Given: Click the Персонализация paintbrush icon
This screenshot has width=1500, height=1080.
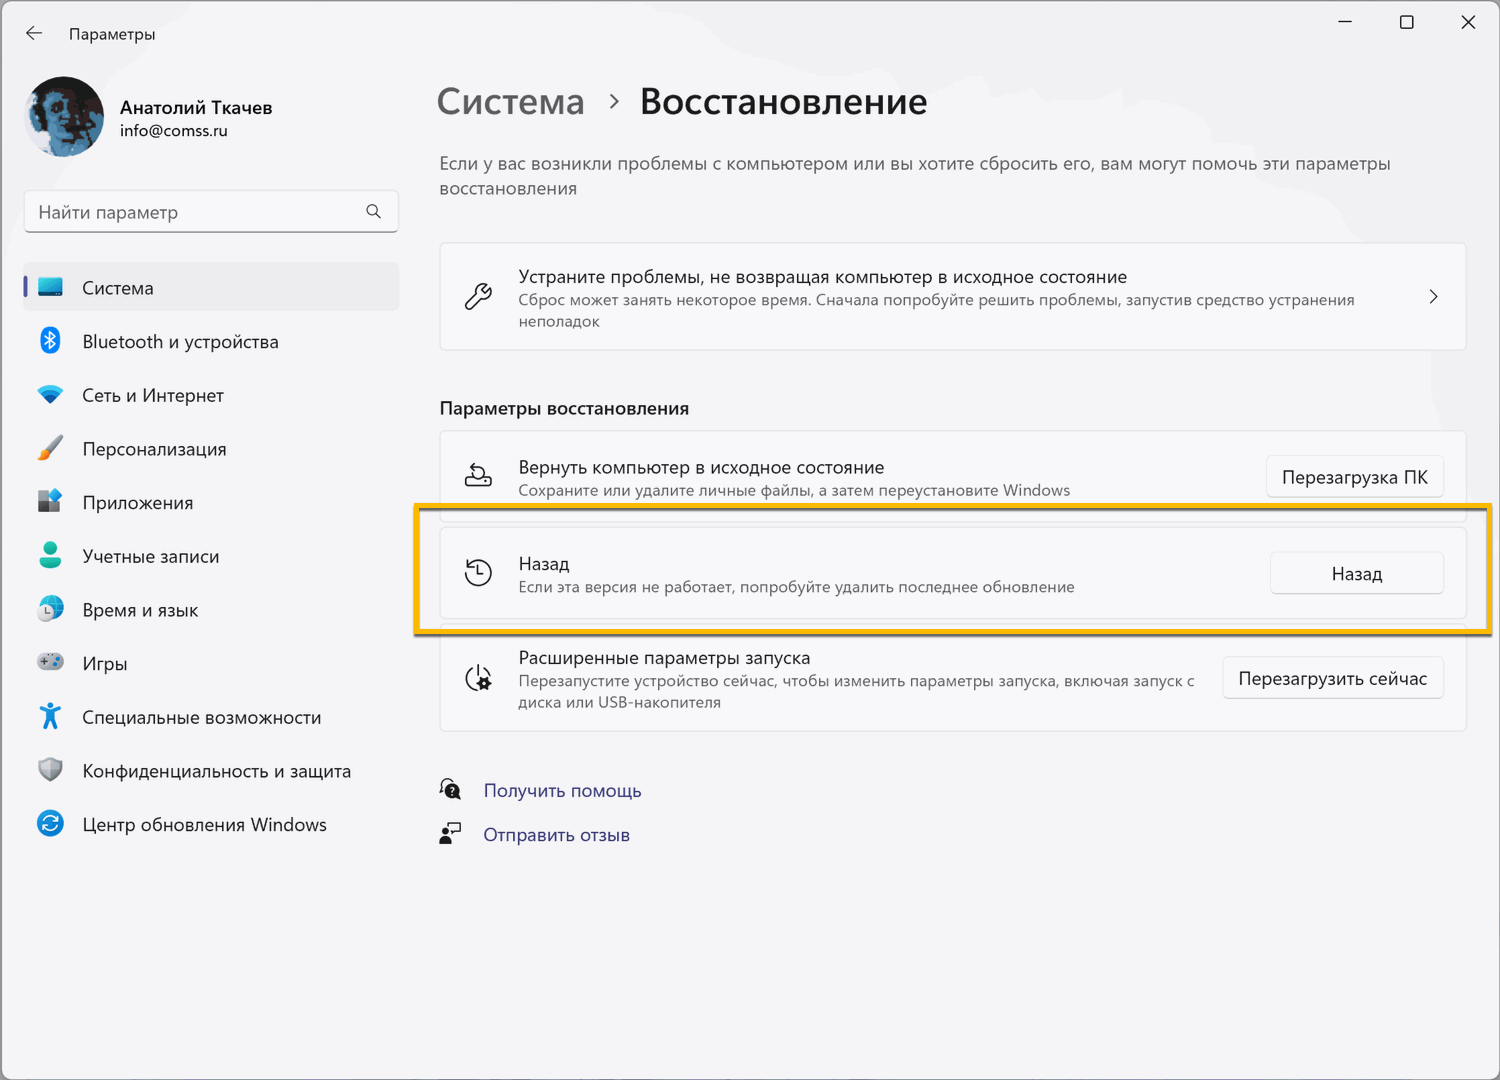Looking at the screenshot, I should coord(50,448).
